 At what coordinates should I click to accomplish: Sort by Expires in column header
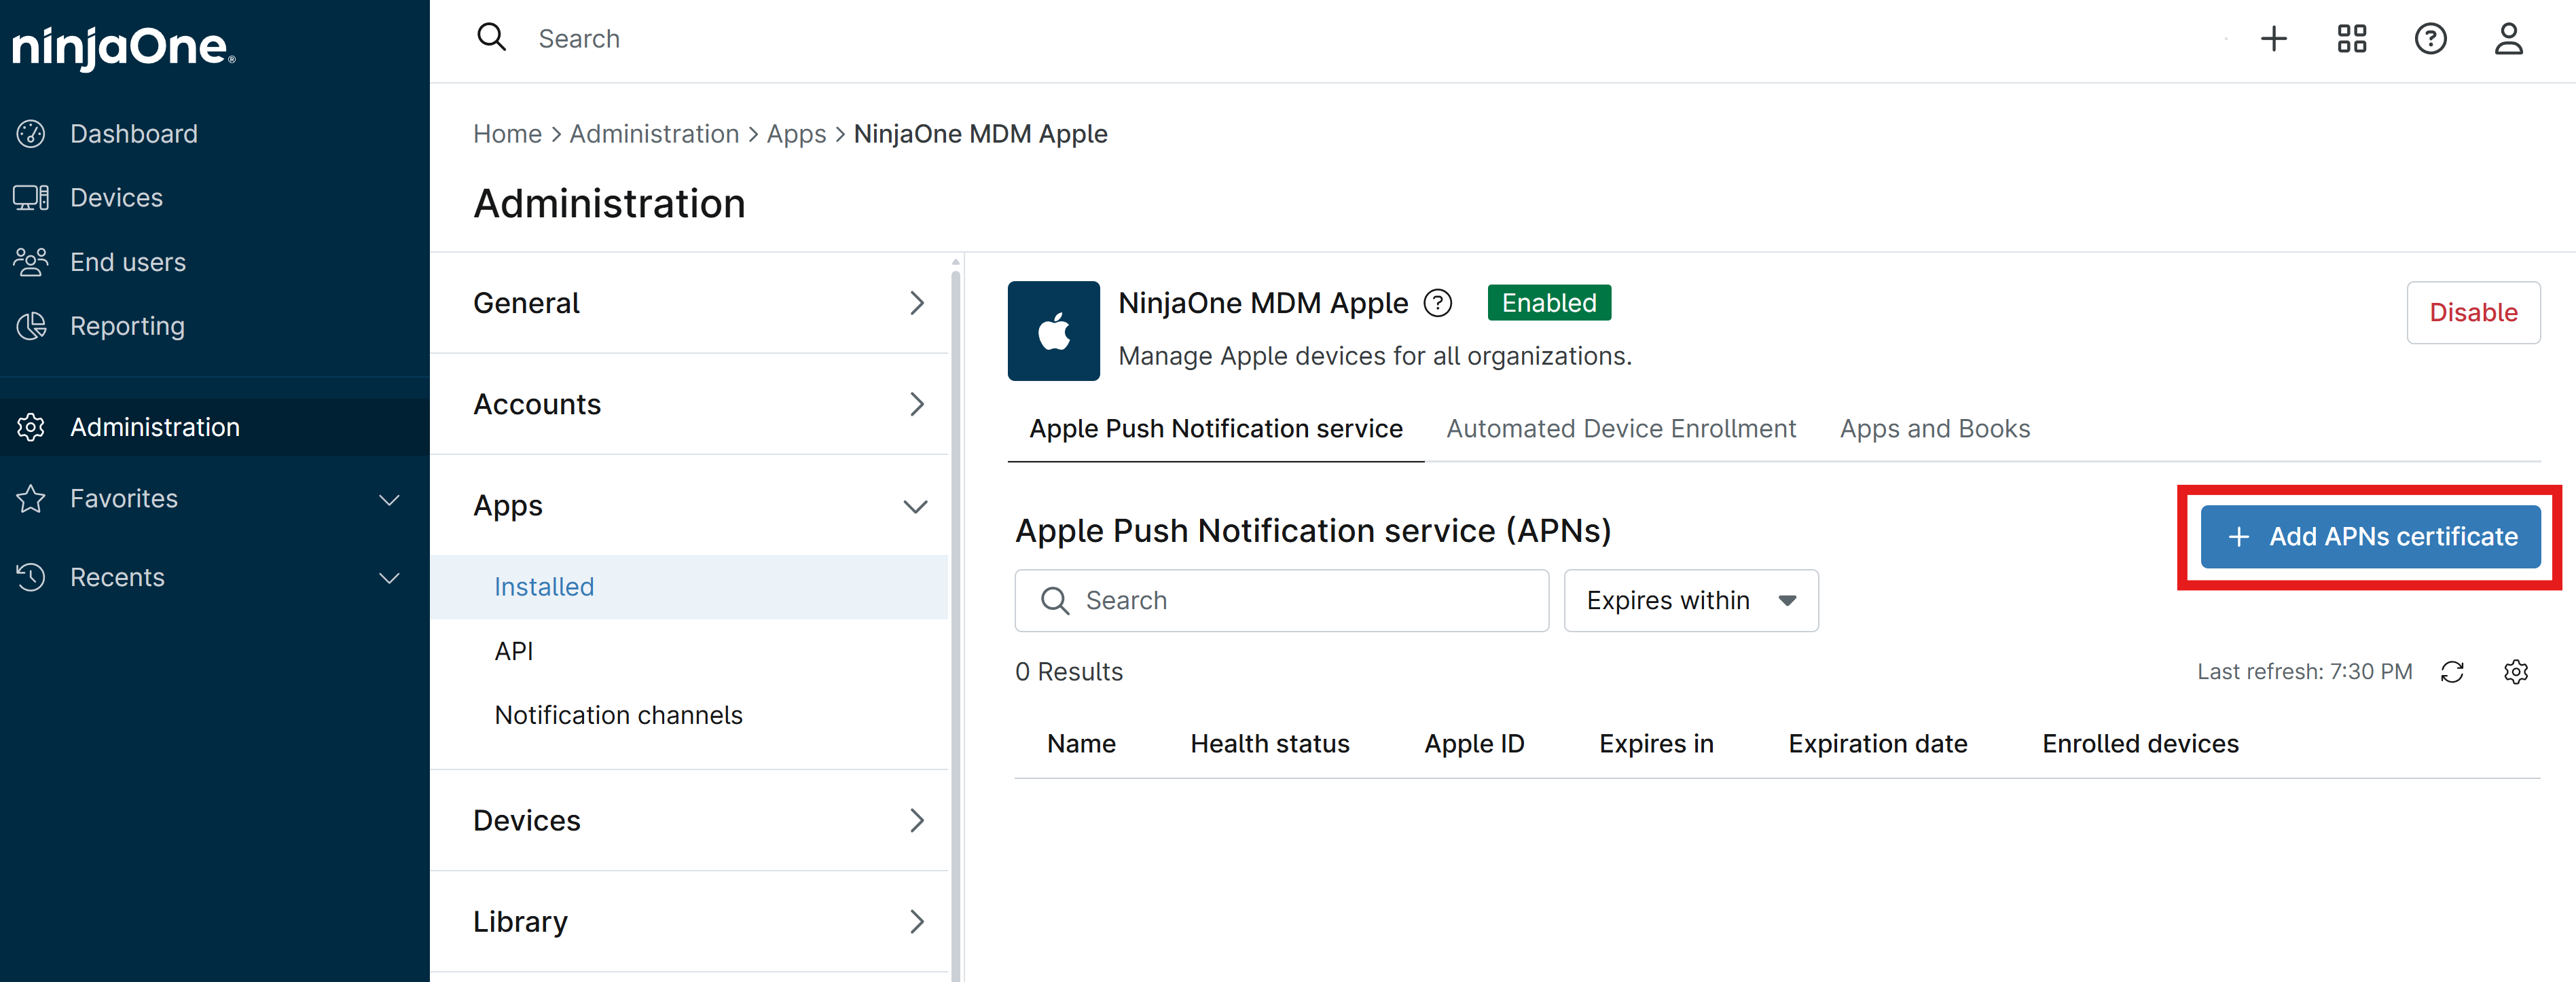pyautogui.click(x=1656, y=744)
